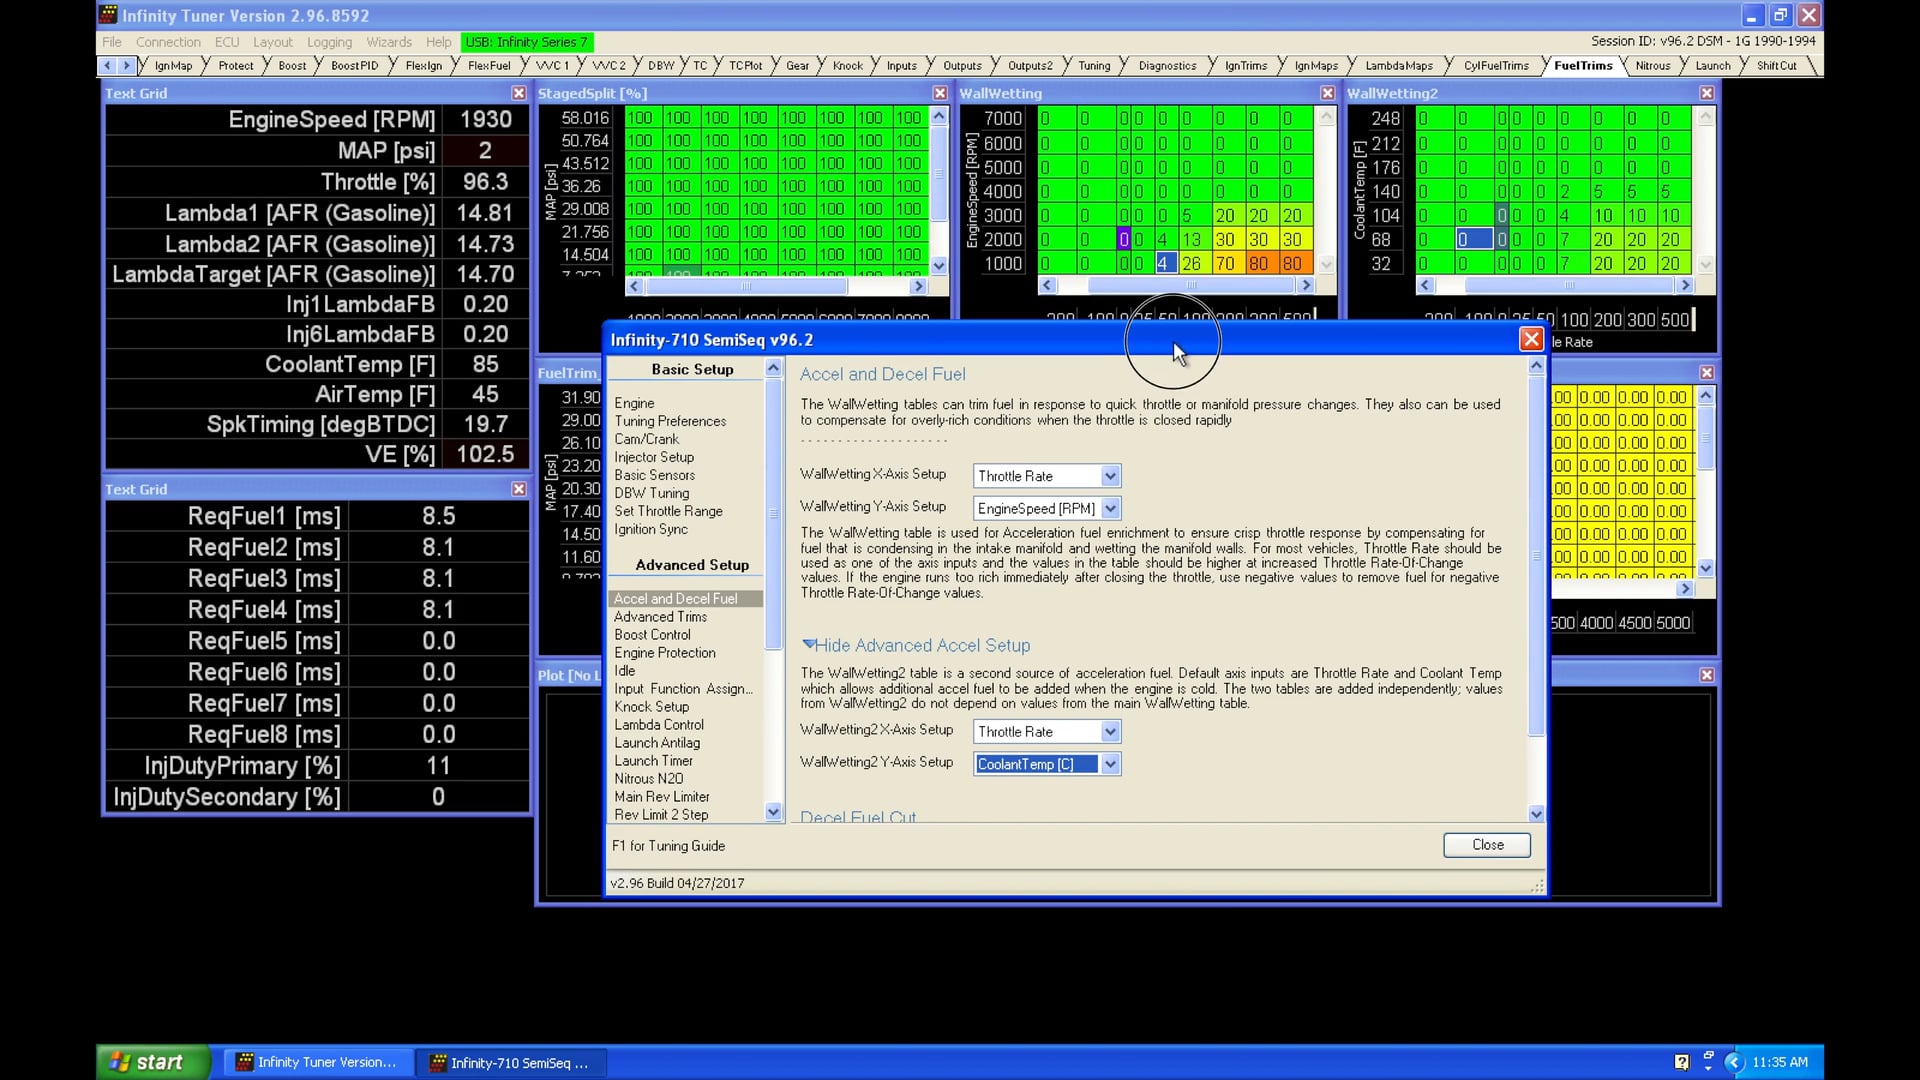The image size is (1920, 1080).
Task: Click the purple highlighted cell in WallWetting table
Action: pyautogui.click(x=1124, y=239)
